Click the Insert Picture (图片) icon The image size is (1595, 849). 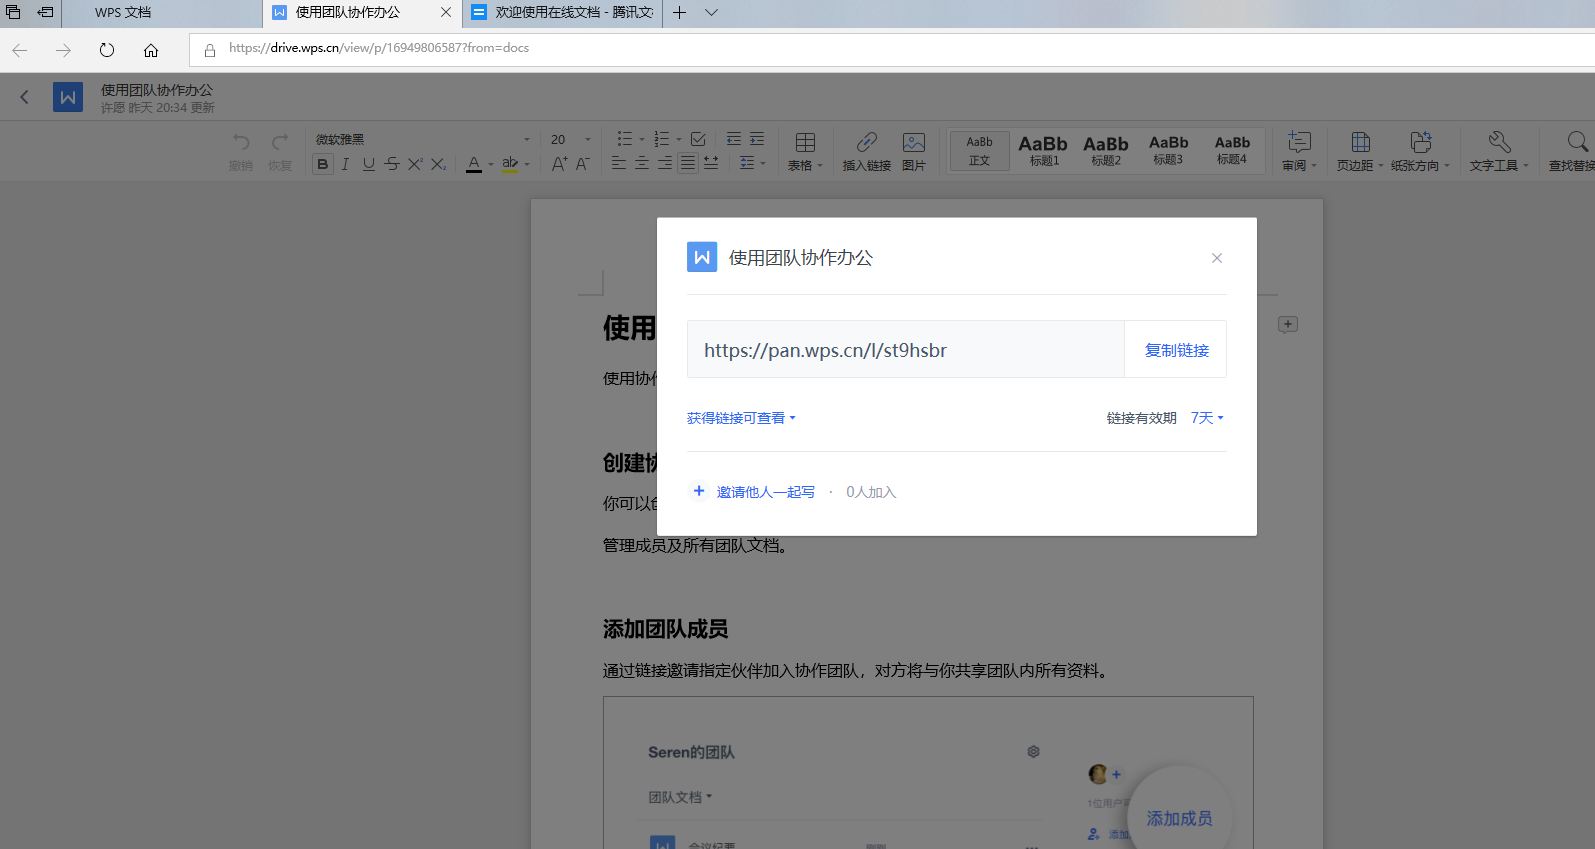(x=913, y=143)
